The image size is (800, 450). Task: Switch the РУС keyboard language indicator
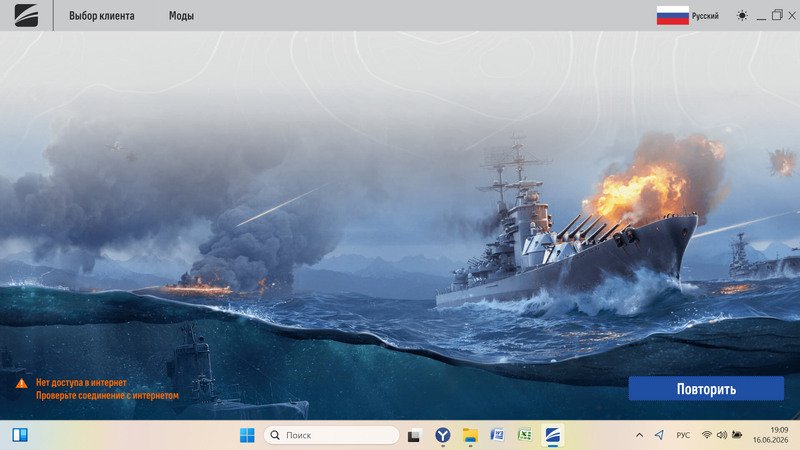click(x=683, y=435)
